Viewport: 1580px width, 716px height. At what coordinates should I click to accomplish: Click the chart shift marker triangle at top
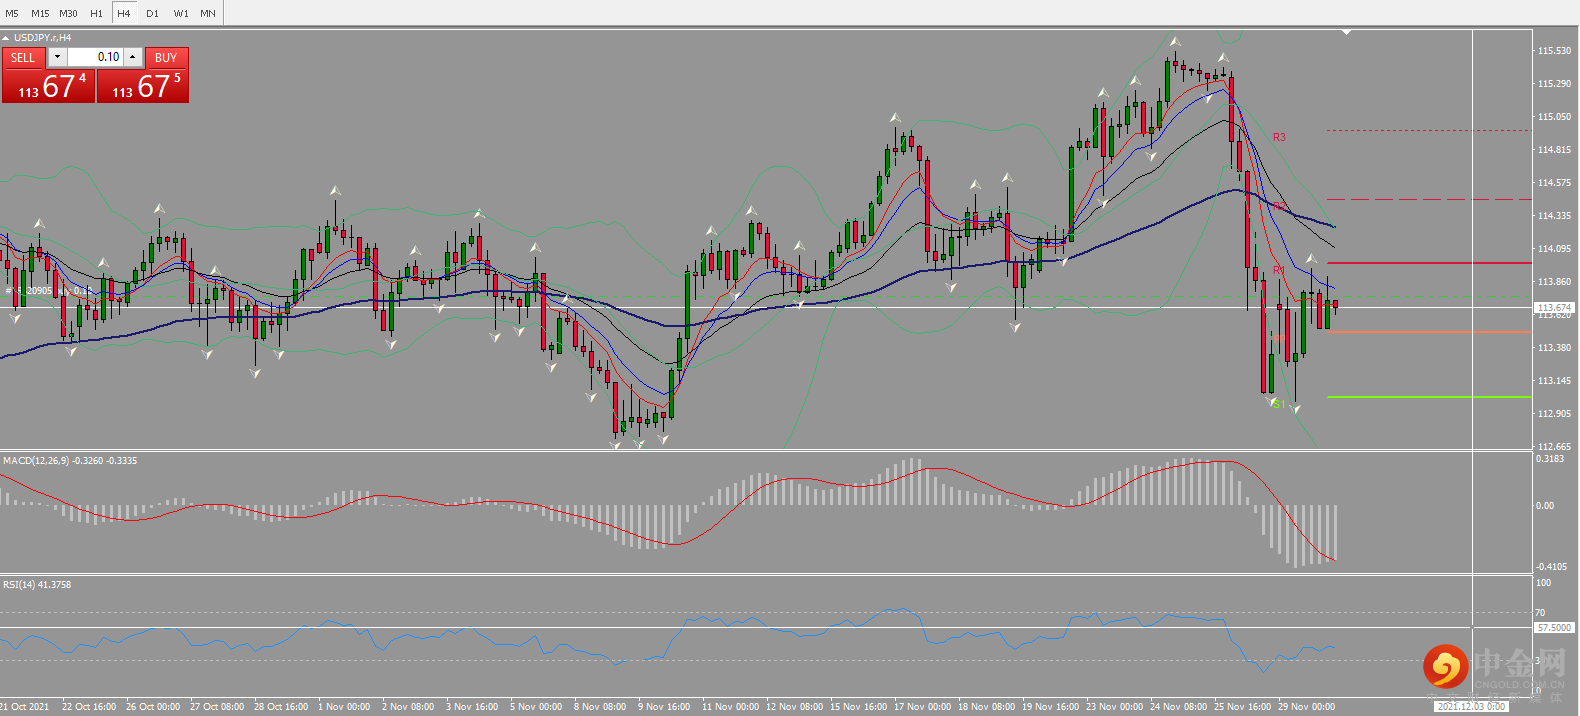[1346, 32]
